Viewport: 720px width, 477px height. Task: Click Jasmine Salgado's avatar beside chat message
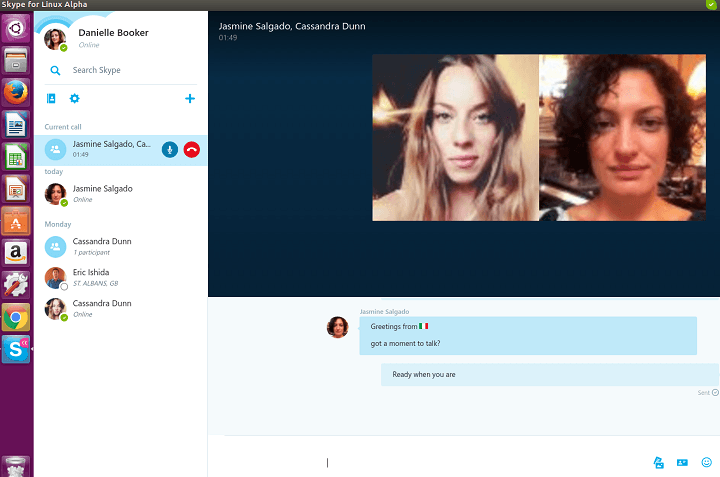click(x=338, y=327)
